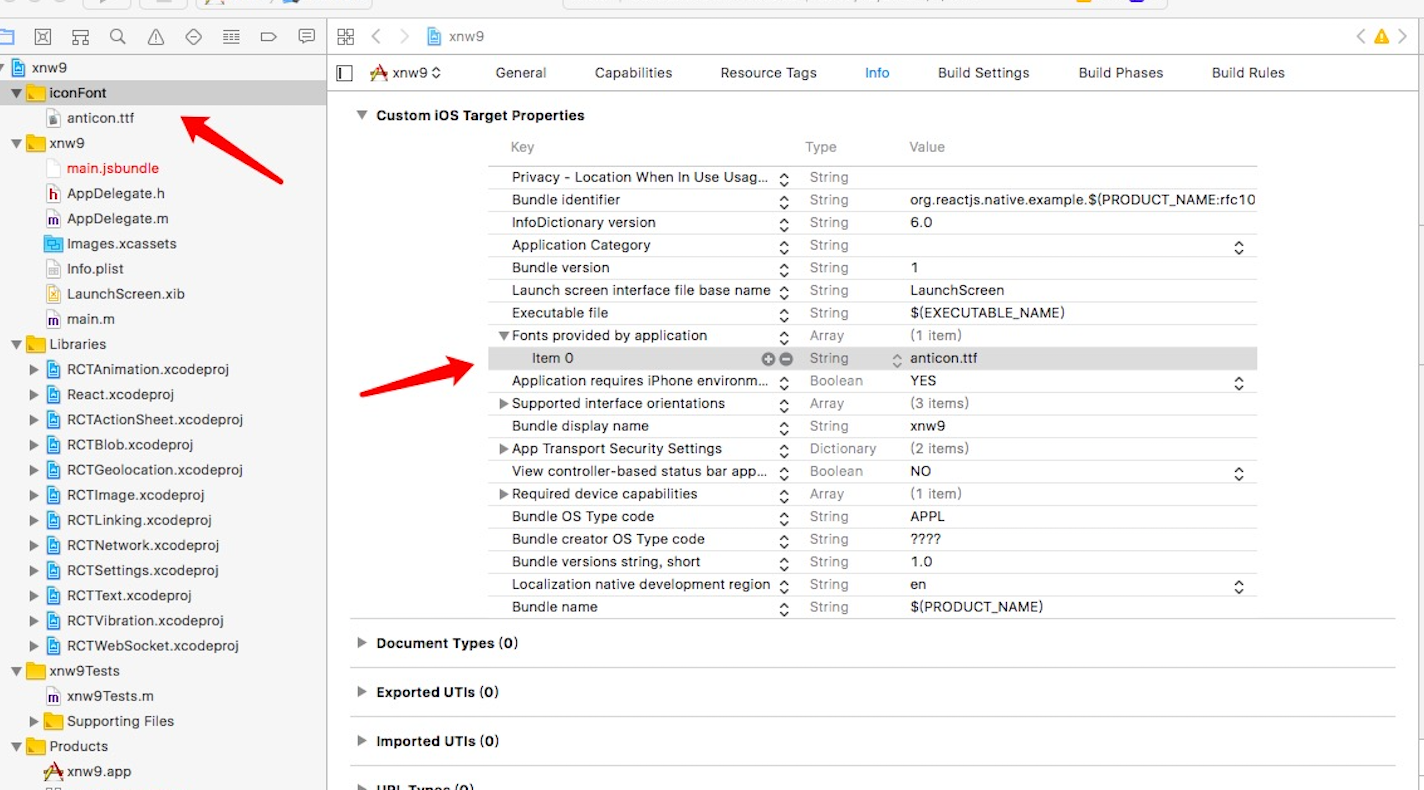
Task: Expand App Transport Security Settings row
Action: click(x=504, y=449)
